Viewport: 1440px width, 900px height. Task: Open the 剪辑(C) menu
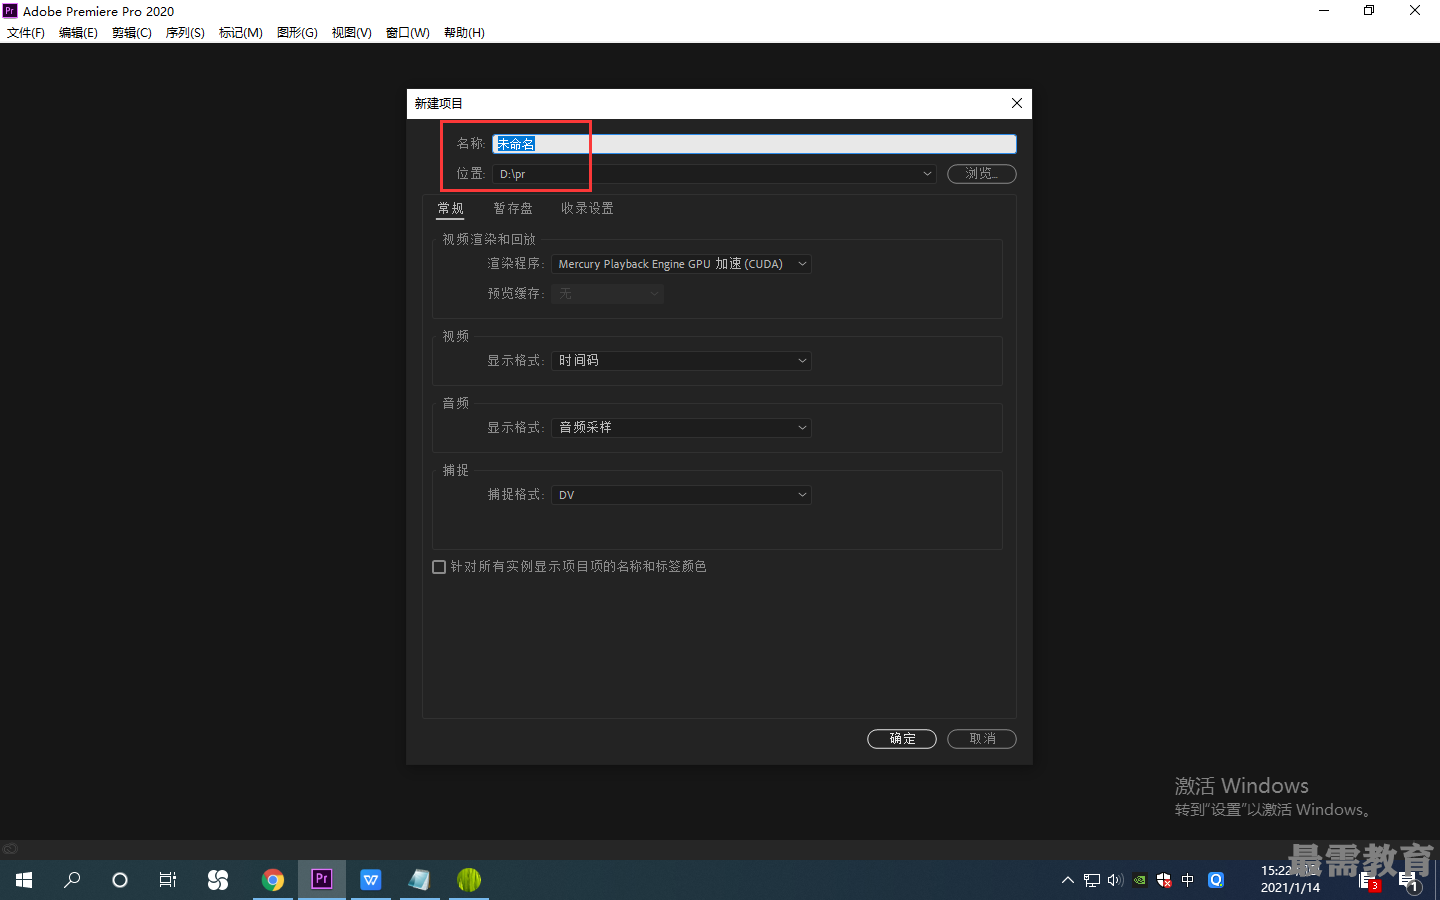[x=132, y=33]
